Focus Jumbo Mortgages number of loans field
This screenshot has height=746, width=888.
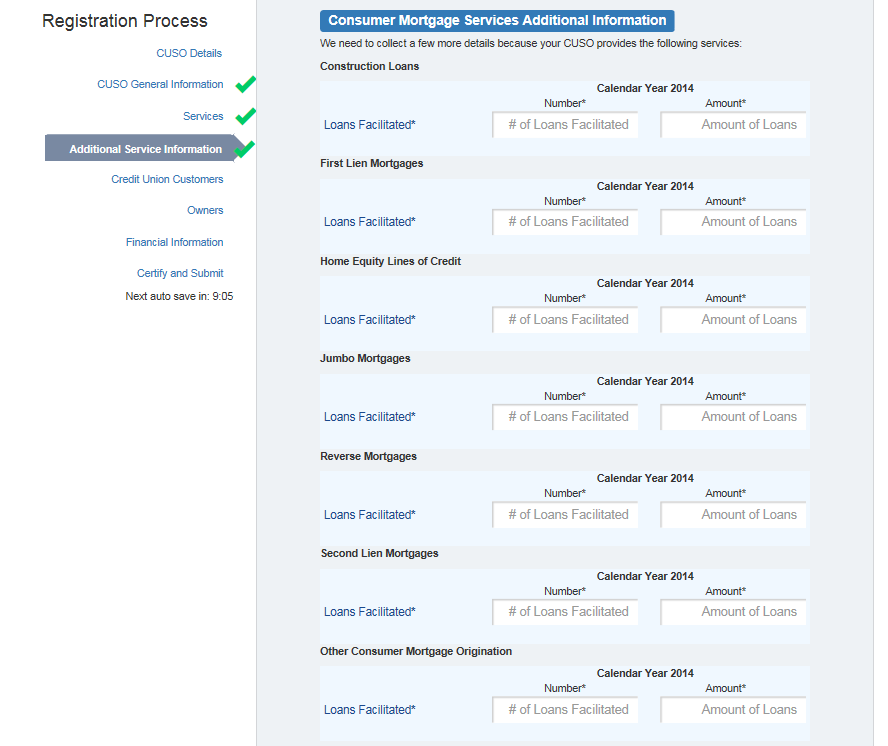coord(565,417)
